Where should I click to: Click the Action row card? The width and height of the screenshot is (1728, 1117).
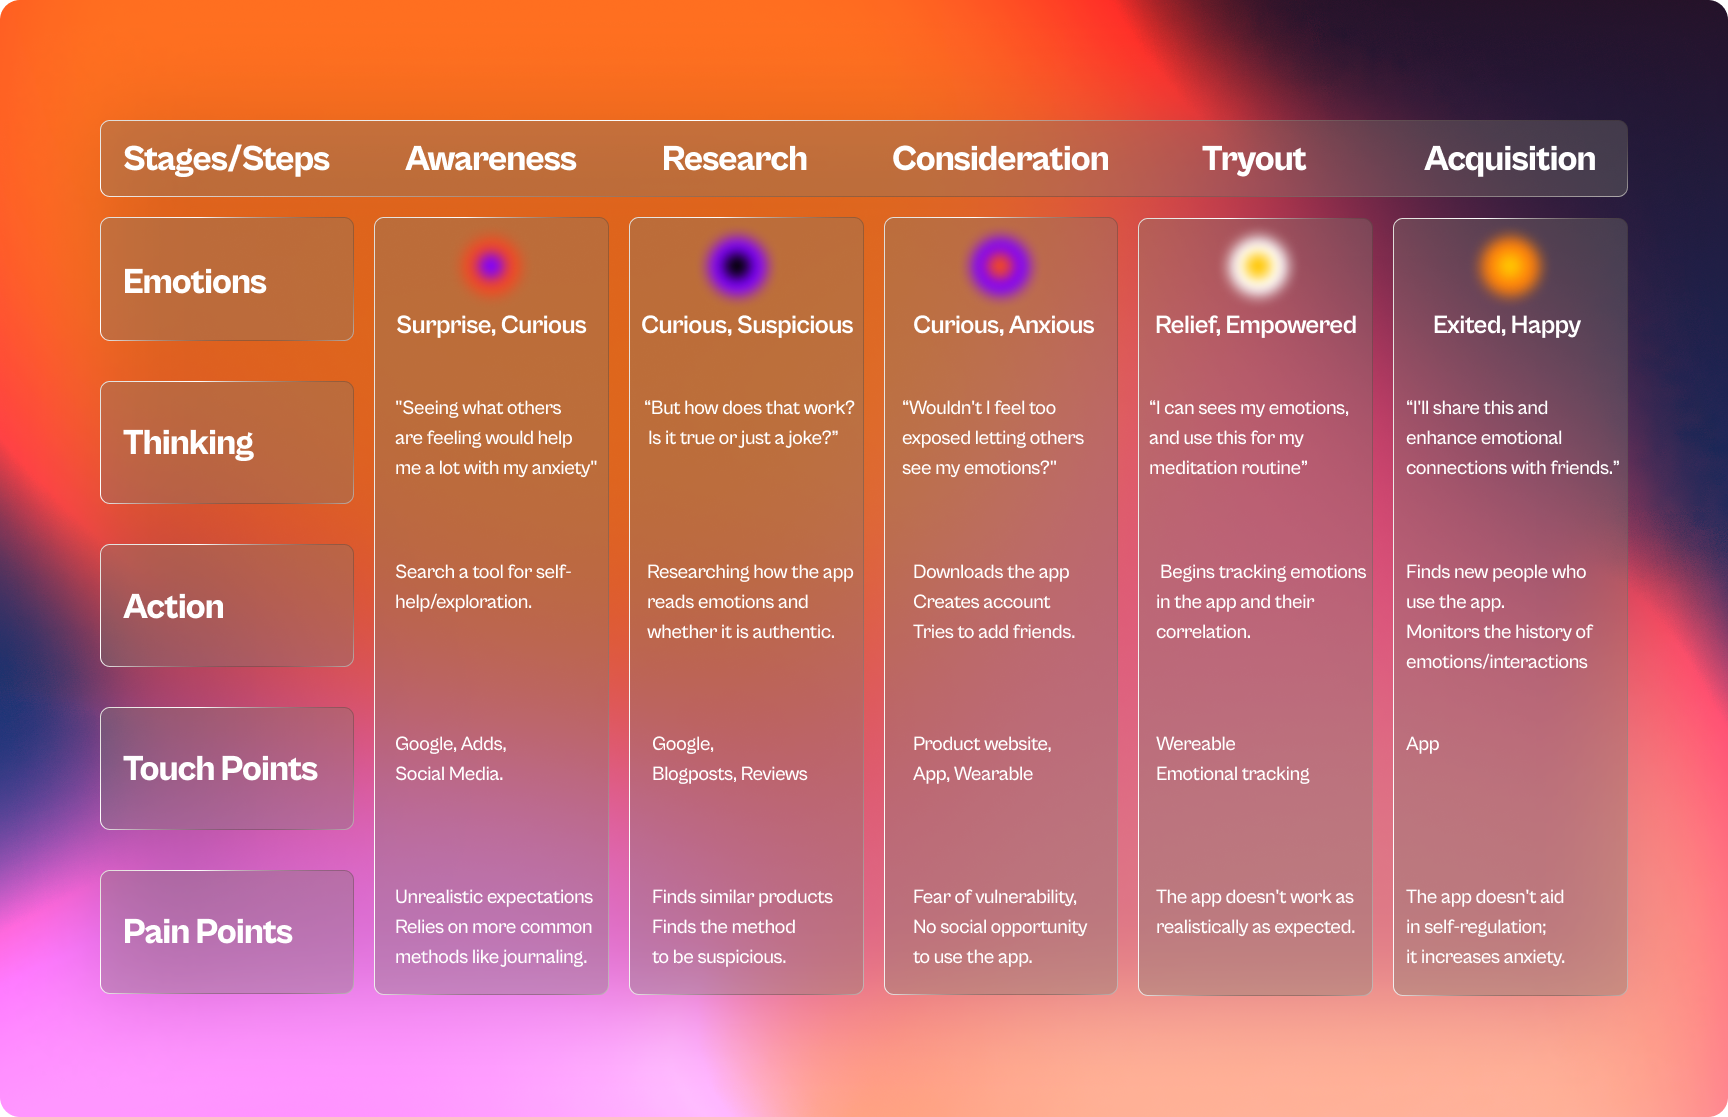tap(227, 605)
